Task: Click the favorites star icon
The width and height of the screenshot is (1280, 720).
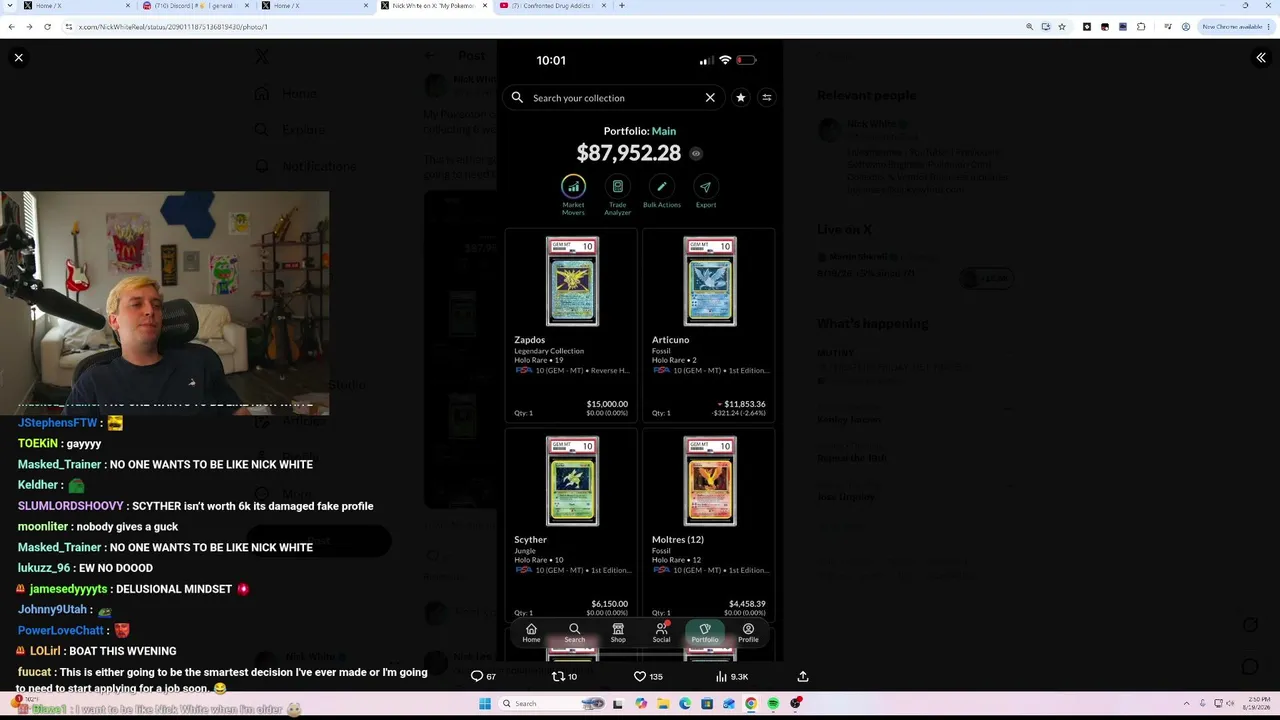Action: tap(740, 98)
